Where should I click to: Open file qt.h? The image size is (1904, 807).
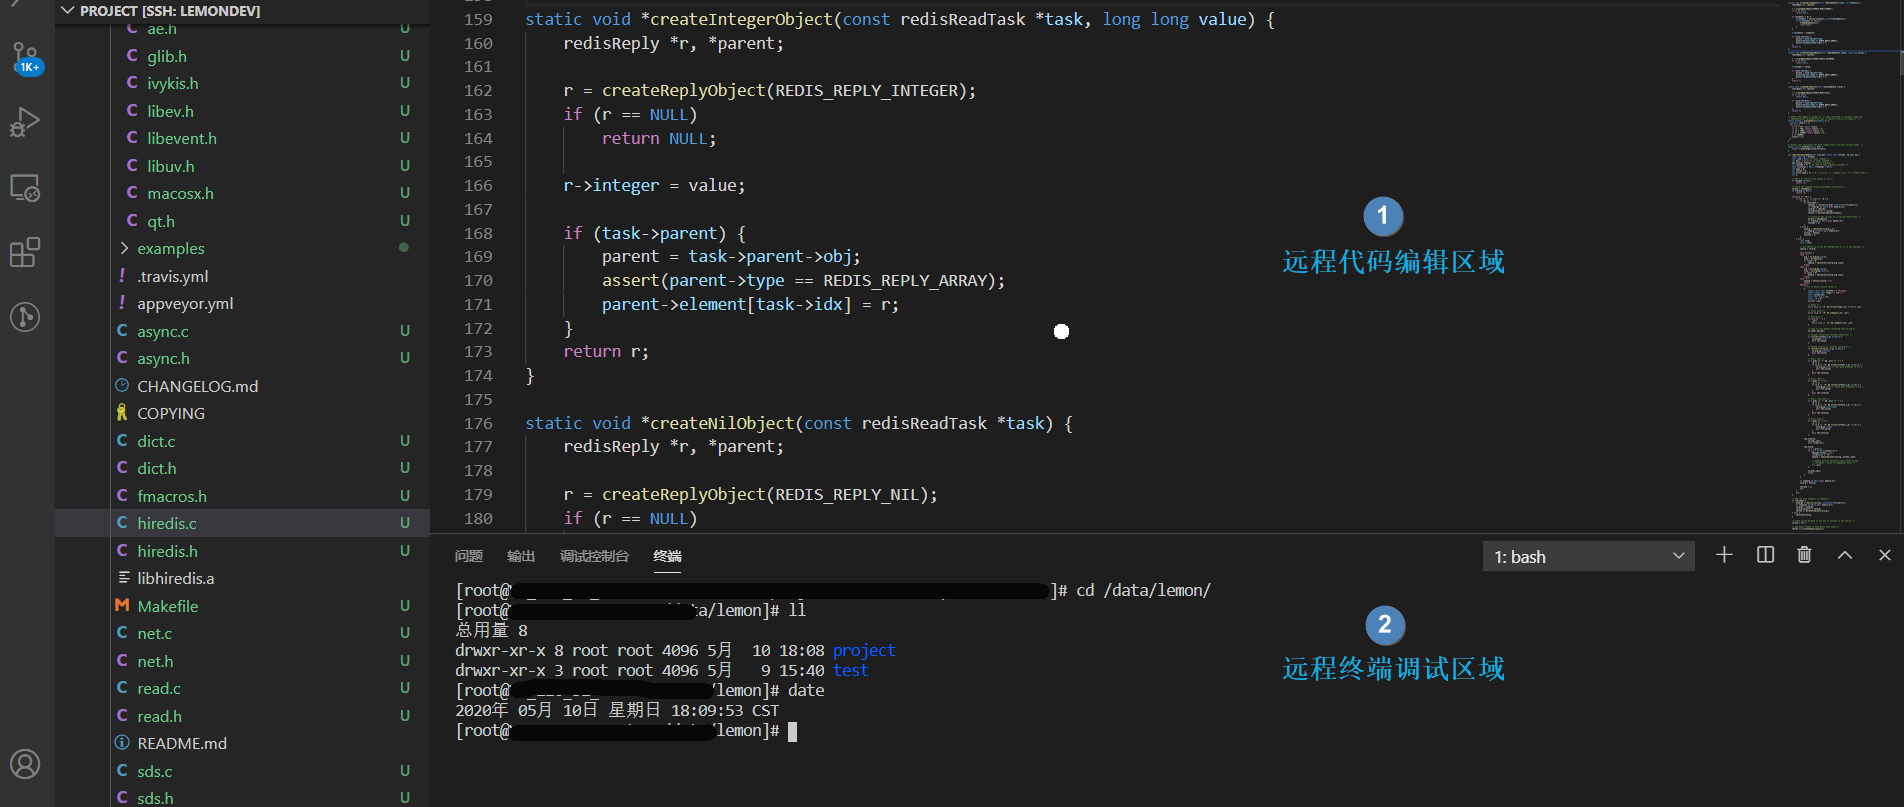(x=161, y=221)
